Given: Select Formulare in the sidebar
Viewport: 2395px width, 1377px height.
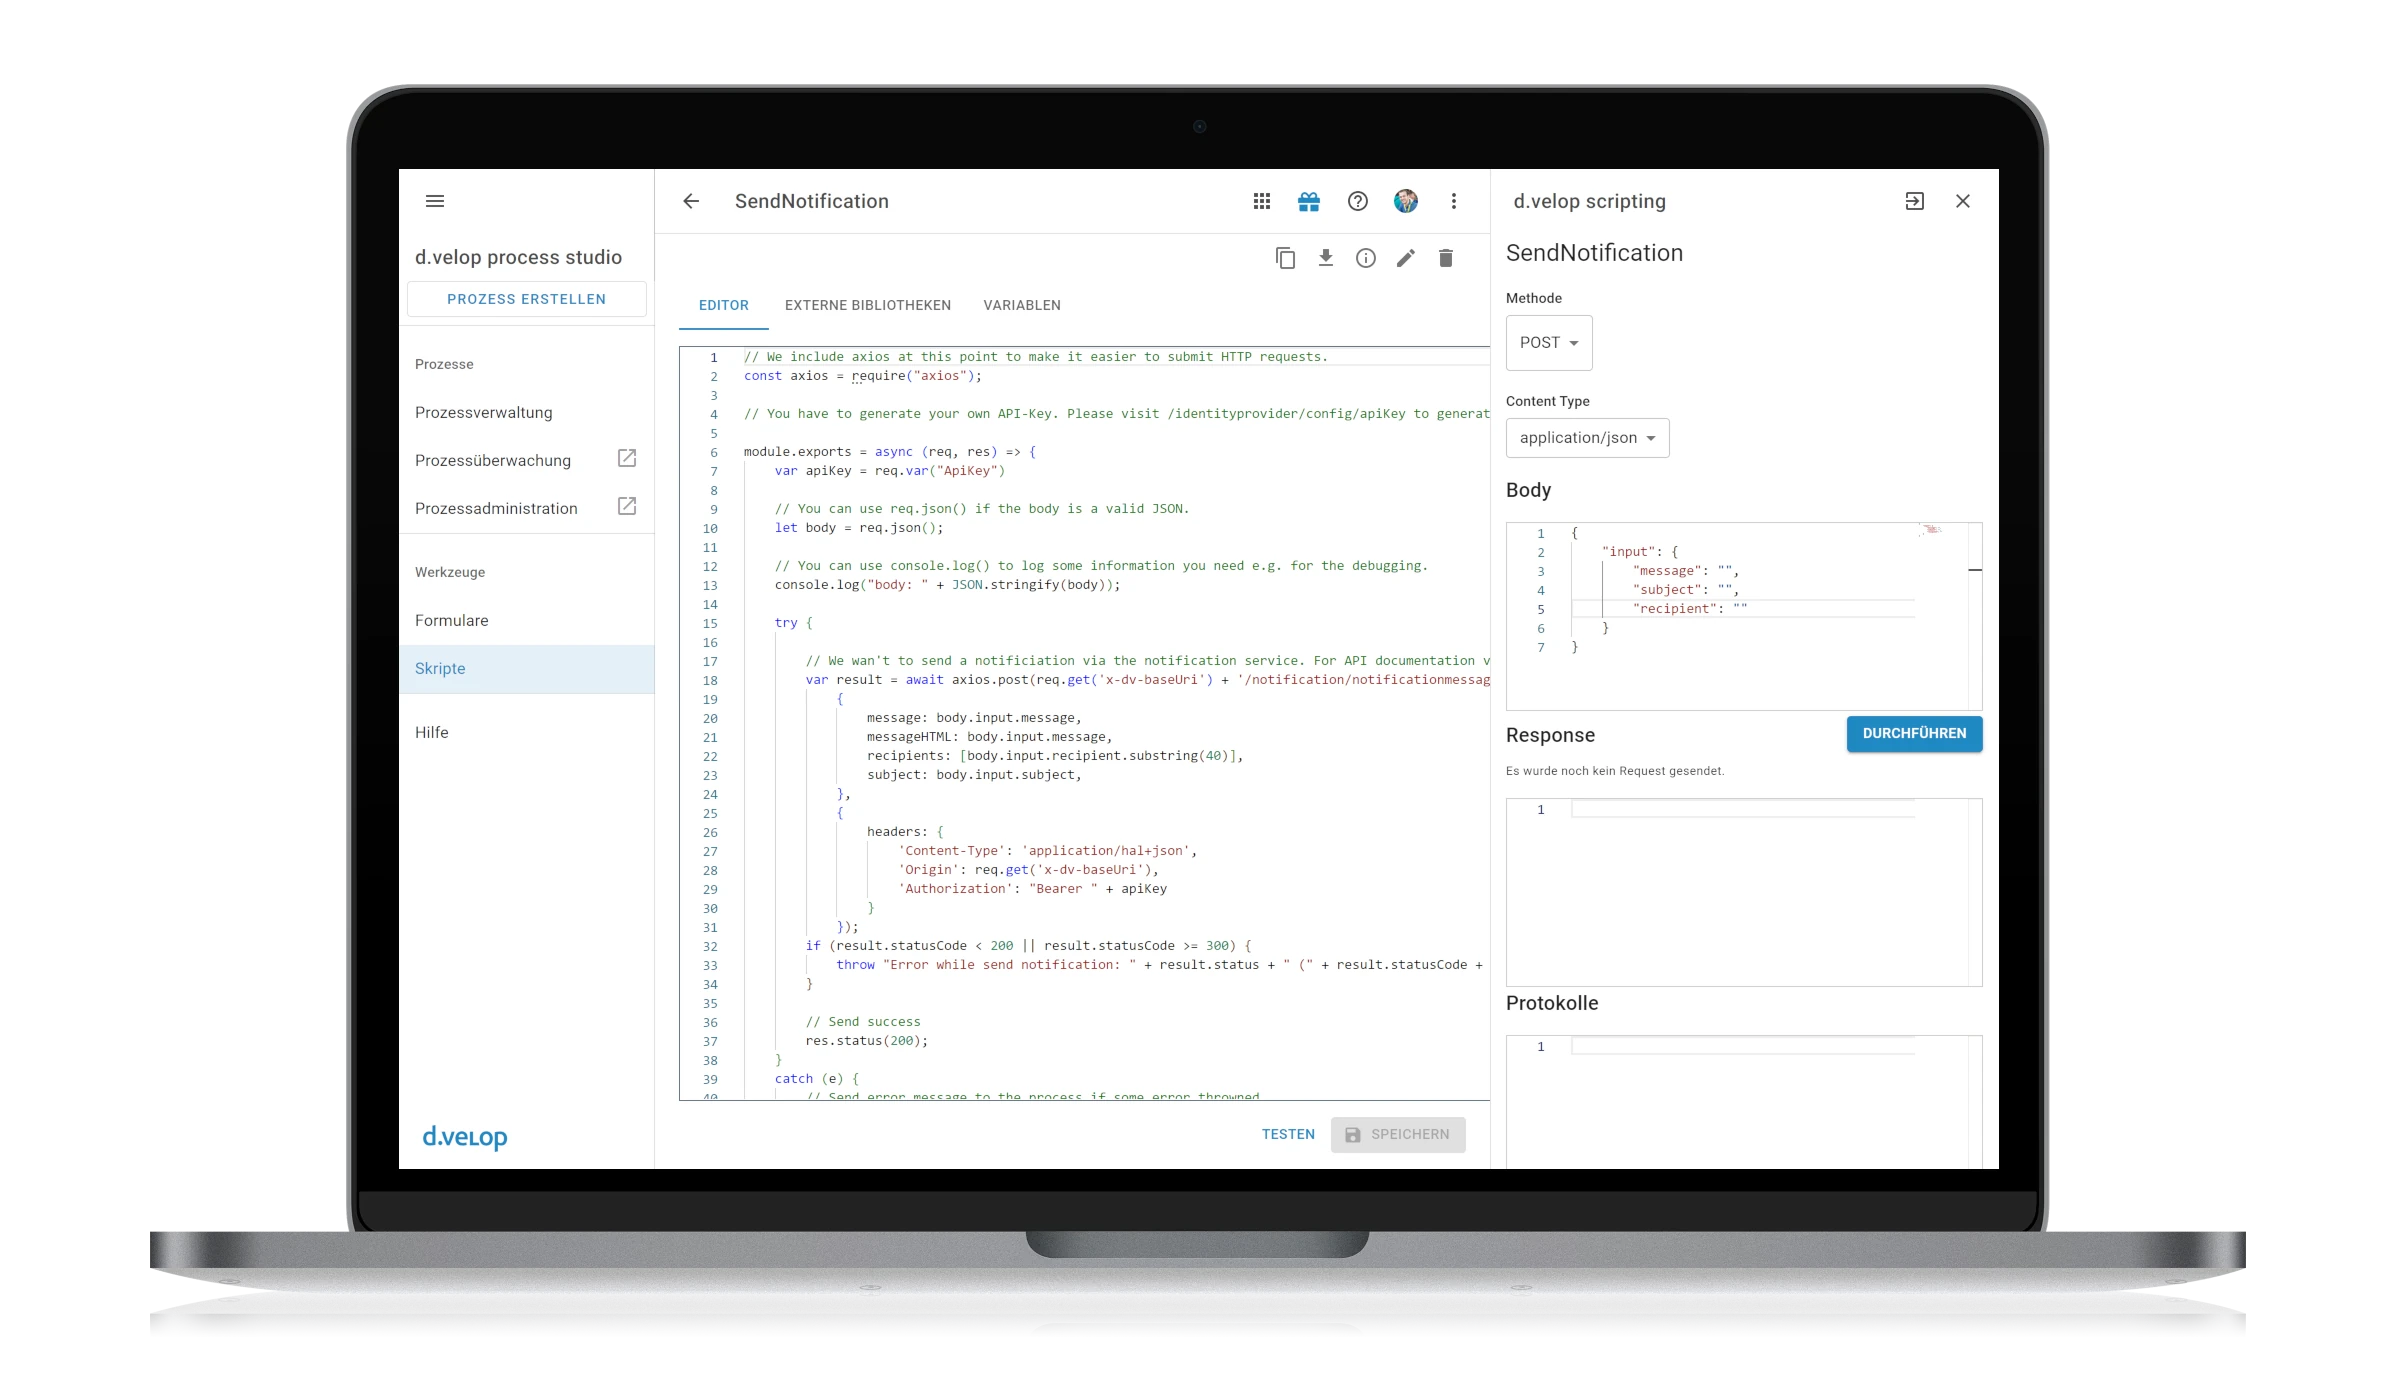Looking at the screenshot, I should coord(452,620).
